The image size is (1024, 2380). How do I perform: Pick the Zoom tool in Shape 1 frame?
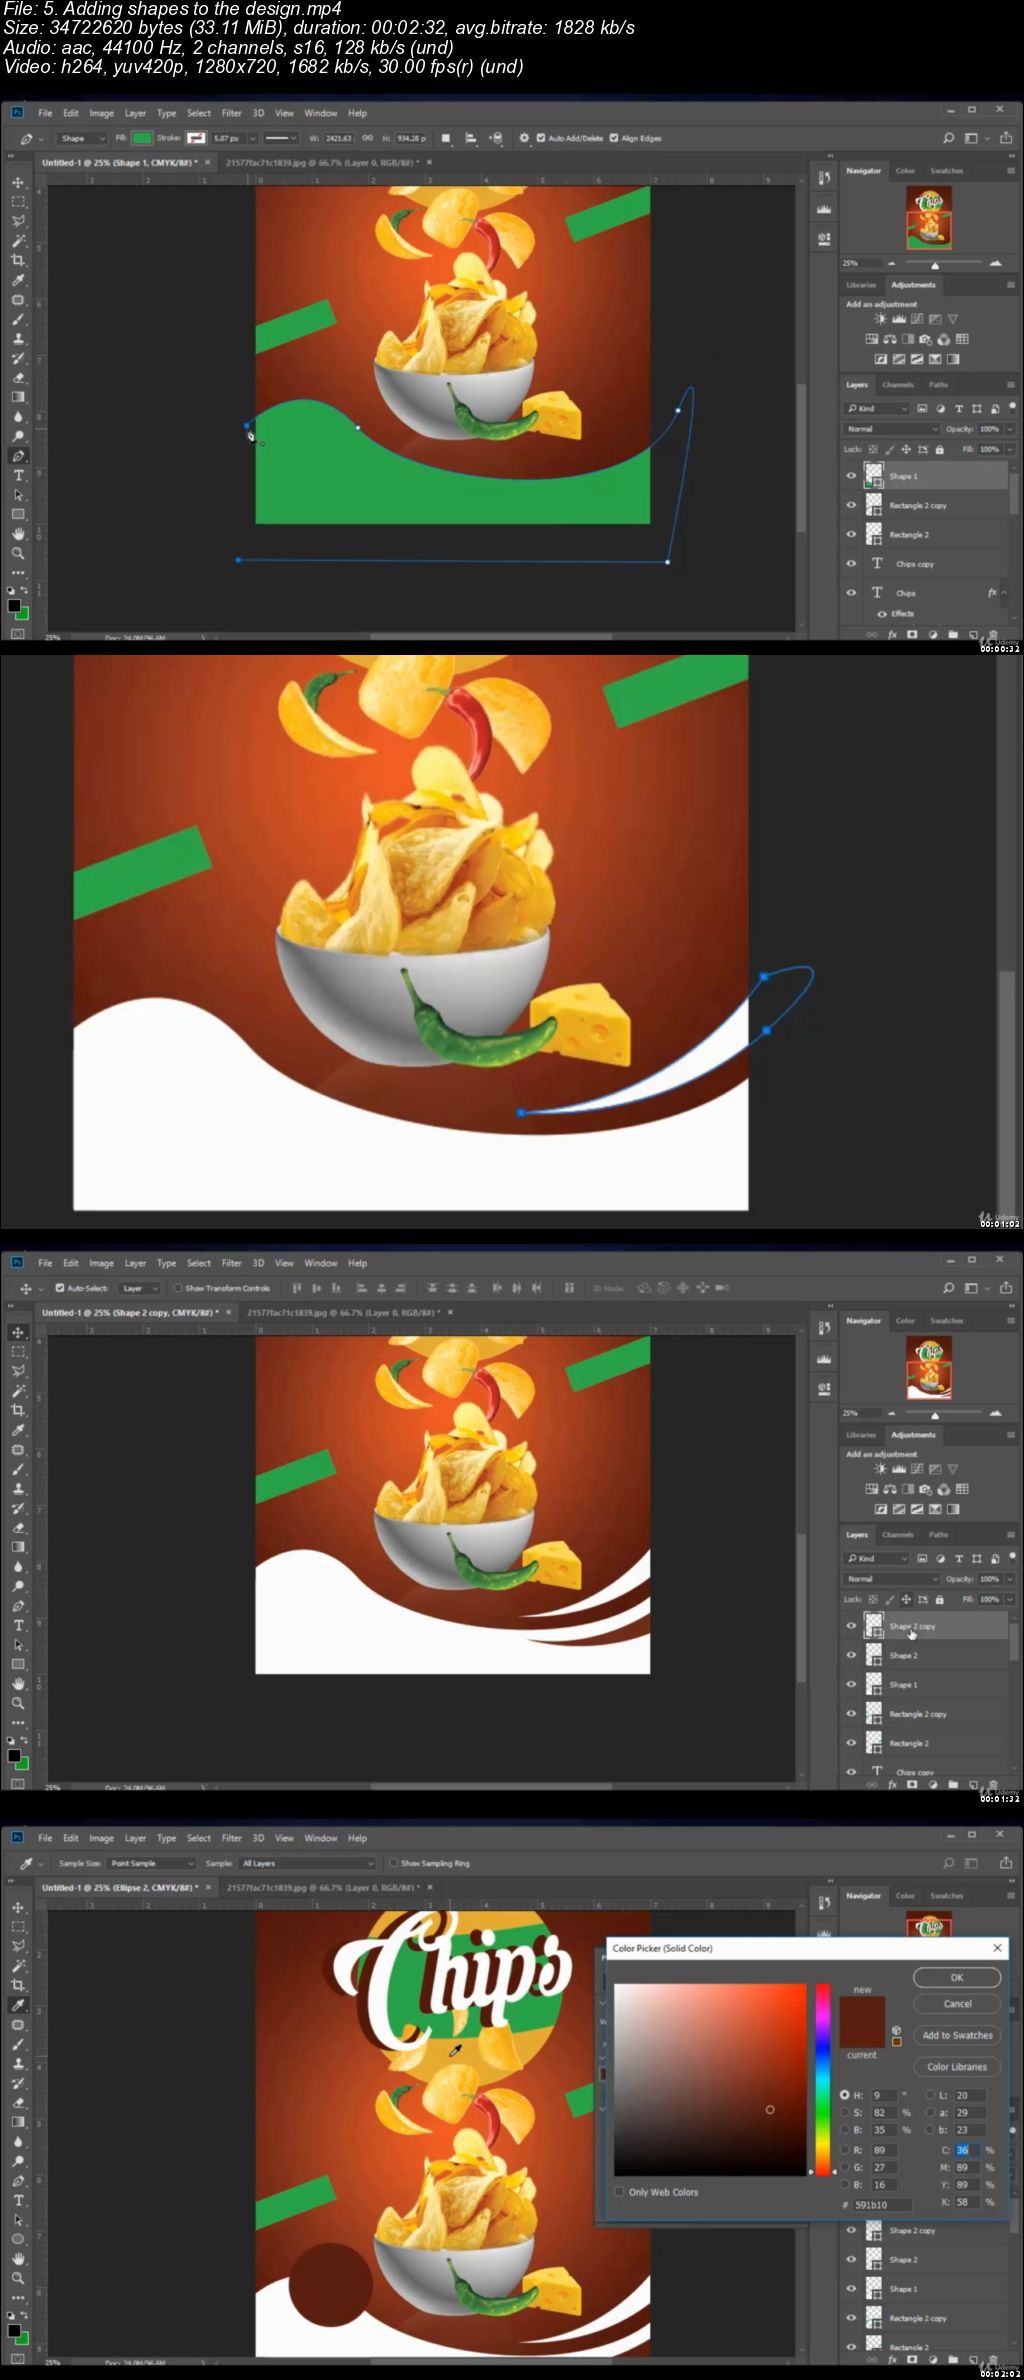click(18, 553)
